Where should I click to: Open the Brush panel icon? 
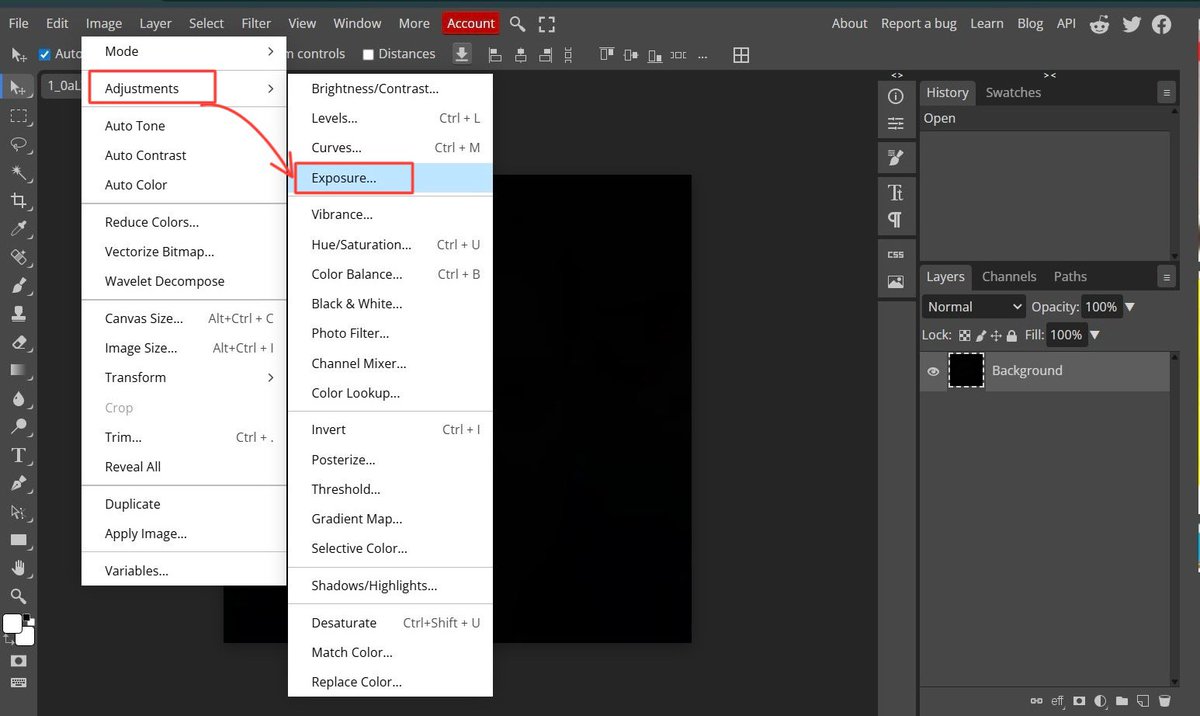pyautogui.click(x=896, y=158)
